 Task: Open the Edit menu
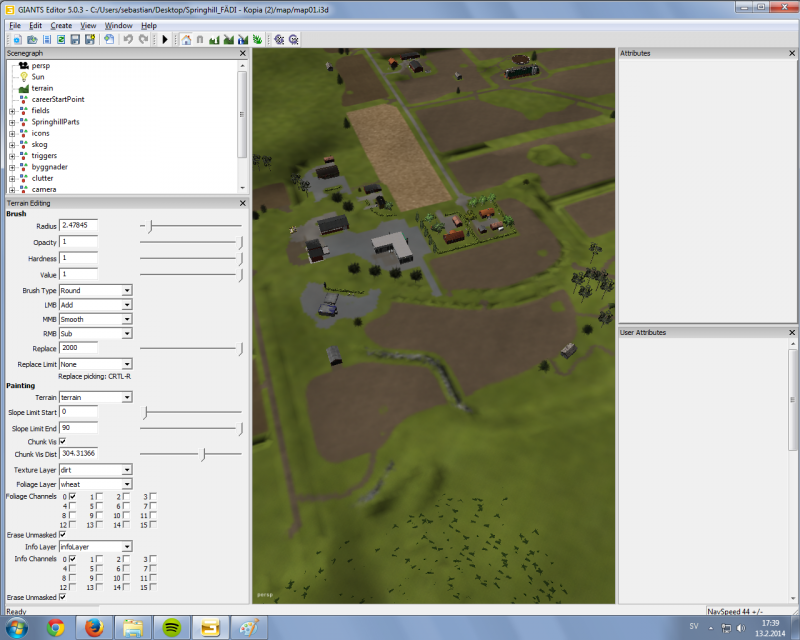(35, 26)
